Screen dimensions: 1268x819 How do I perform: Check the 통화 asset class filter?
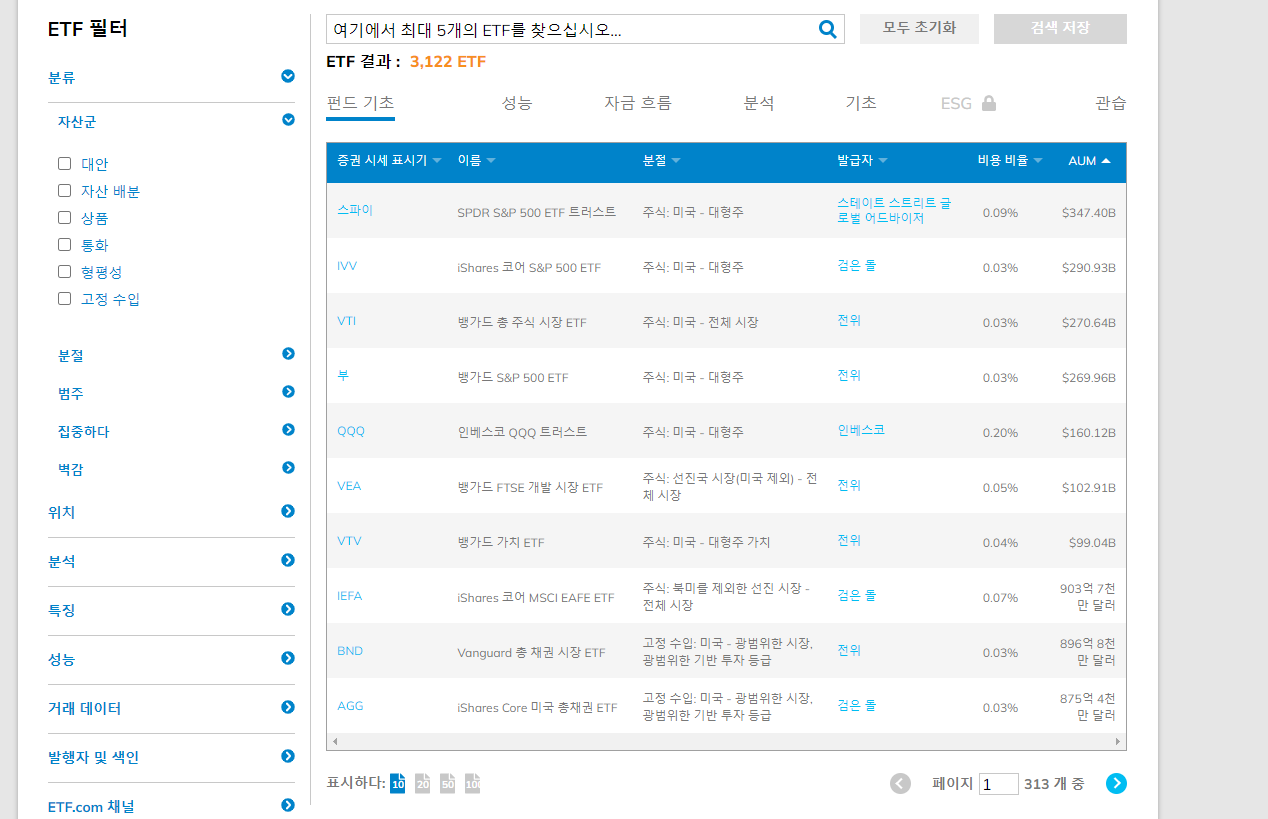(x=64, y=244)
